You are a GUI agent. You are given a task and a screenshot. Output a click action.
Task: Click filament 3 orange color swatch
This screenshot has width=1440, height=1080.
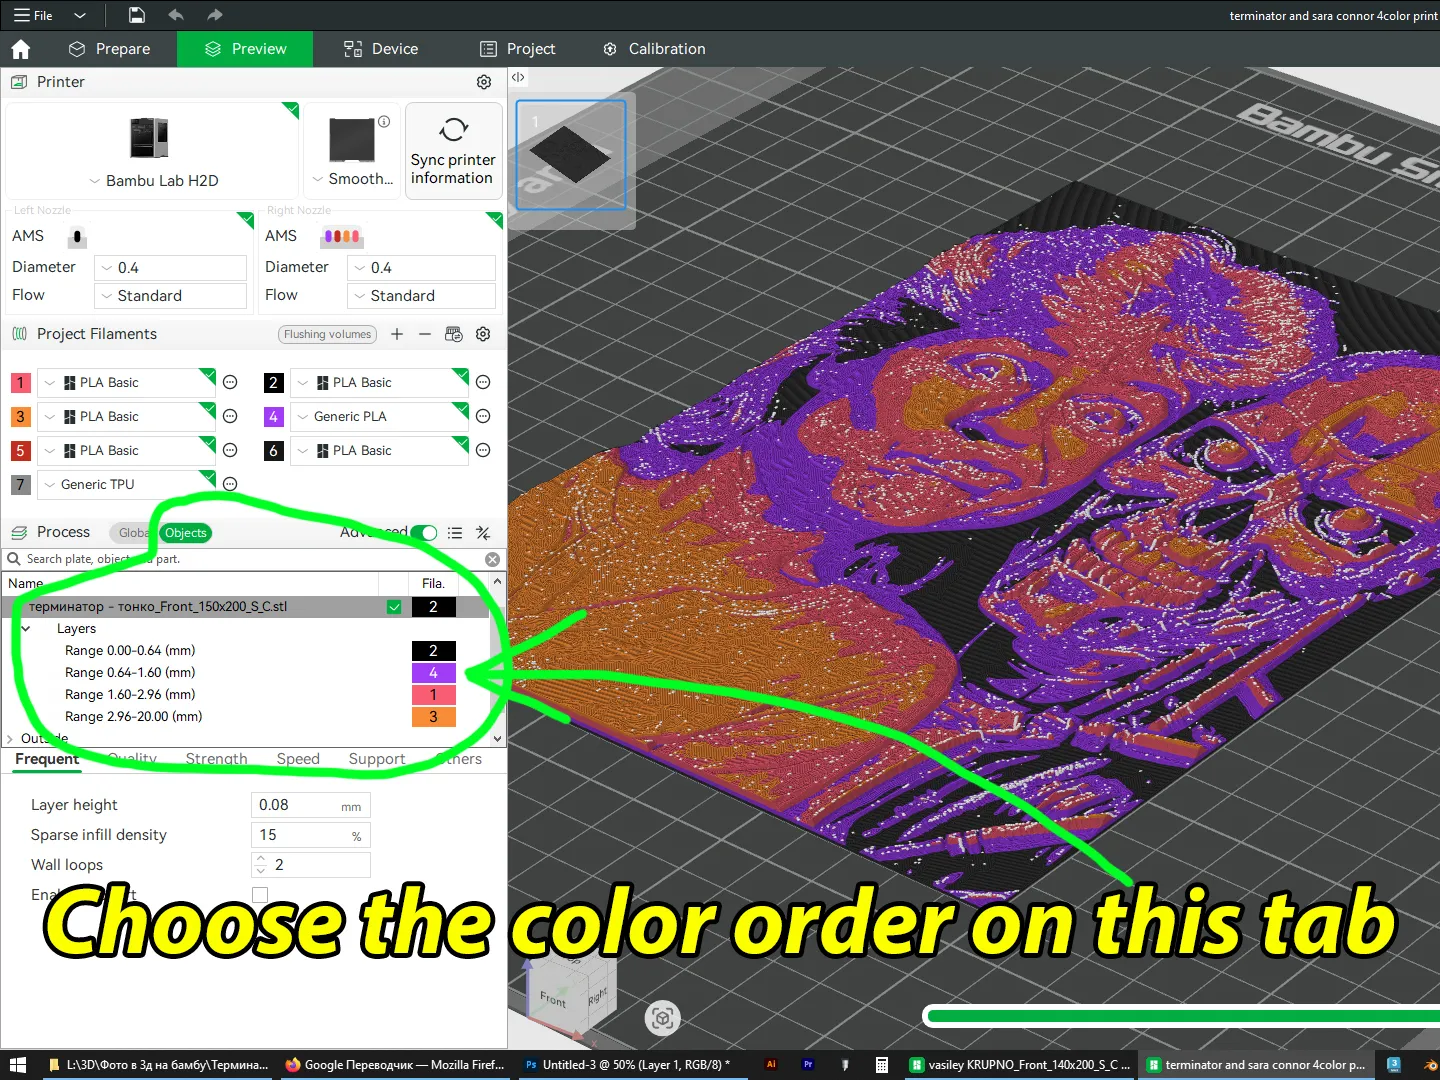pyautogui.click(x=20, y=417)
